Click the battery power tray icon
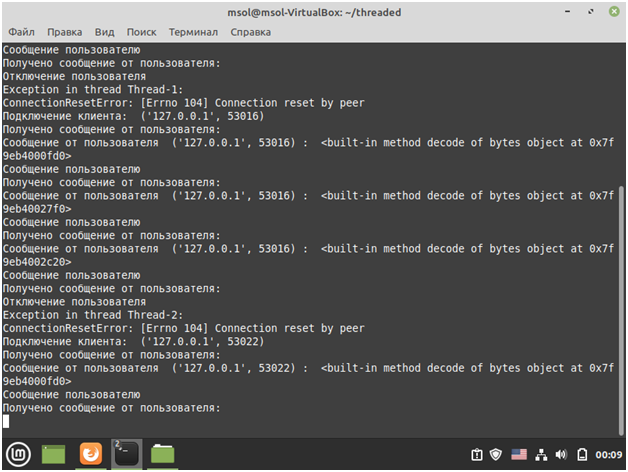Screen dimensions: 628x472 (582, 455)
